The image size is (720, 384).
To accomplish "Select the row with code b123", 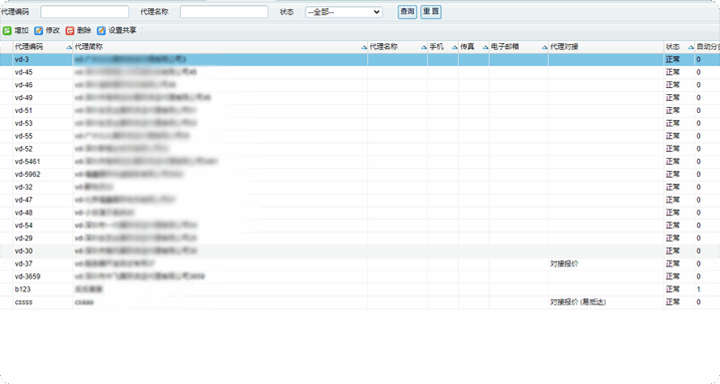I will 360,289.
